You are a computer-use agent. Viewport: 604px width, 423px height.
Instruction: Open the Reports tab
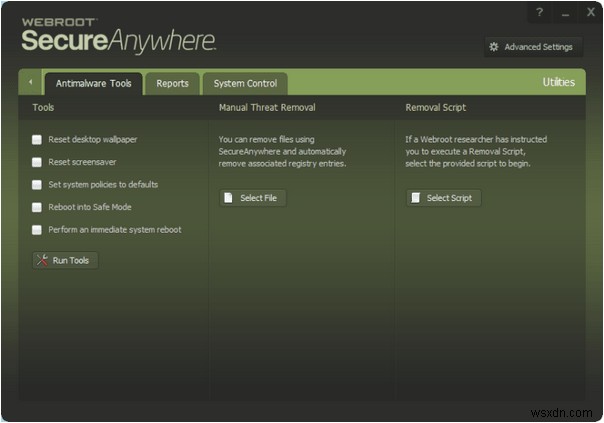[172, 84]
